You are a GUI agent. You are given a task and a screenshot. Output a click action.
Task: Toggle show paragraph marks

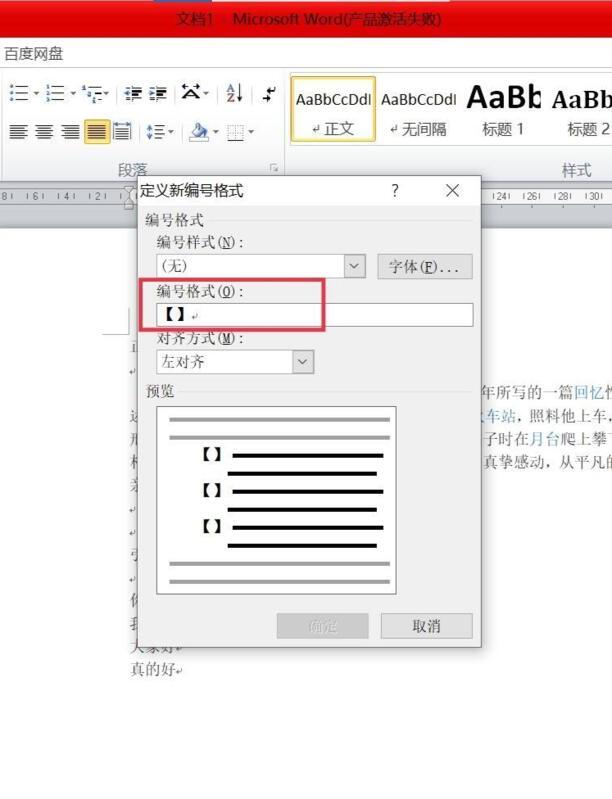click(x=270, y=94)
